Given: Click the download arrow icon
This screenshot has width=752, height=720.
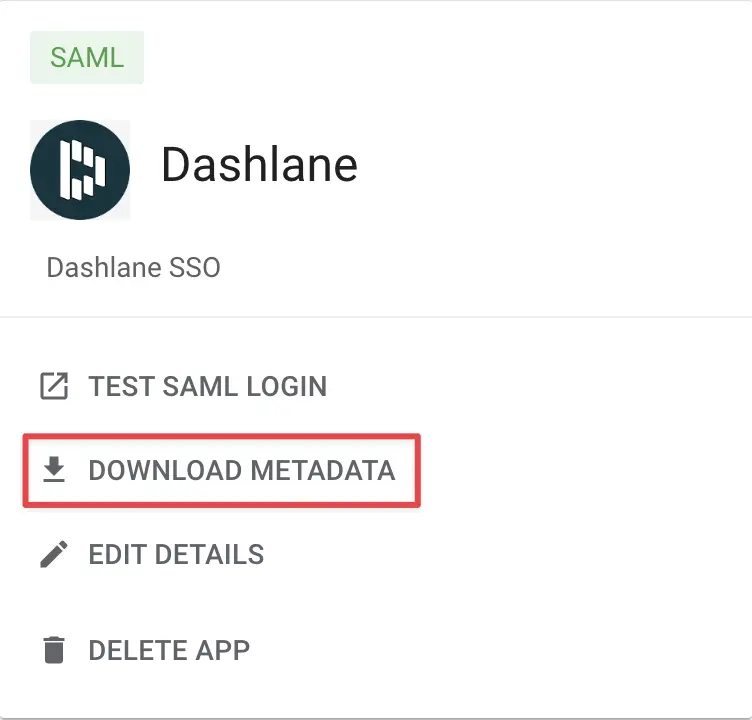Looking at the screenshot, I should (x=54, y=469).
